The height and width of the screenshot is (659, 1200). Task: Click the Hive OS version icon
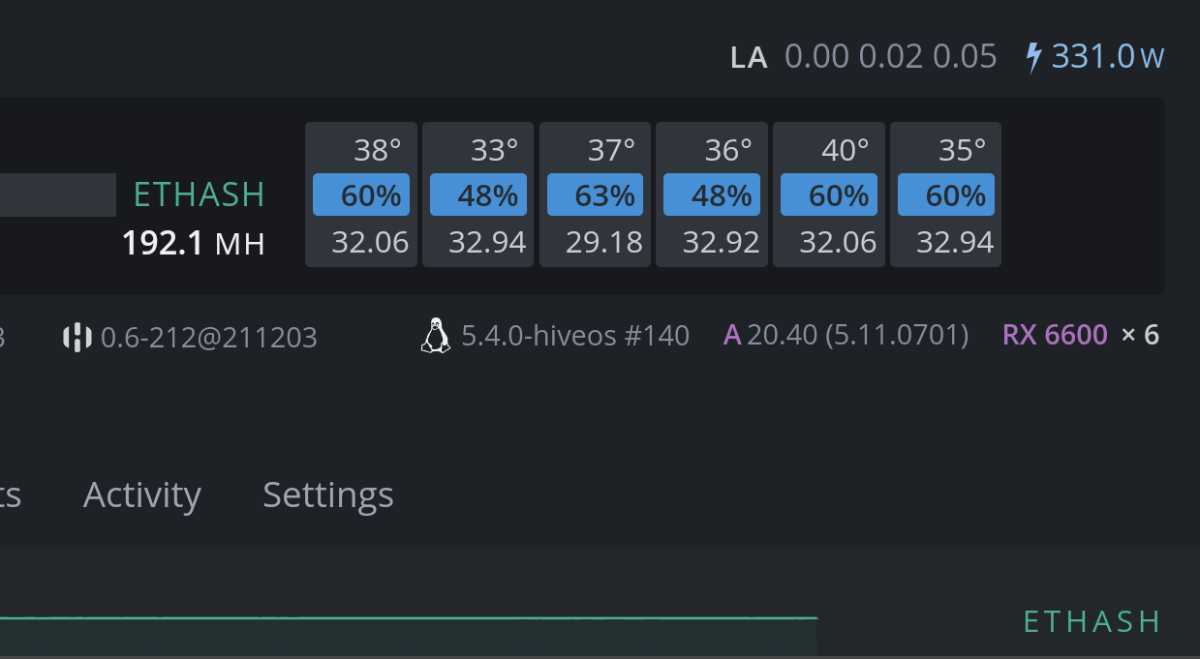[77, 337]
